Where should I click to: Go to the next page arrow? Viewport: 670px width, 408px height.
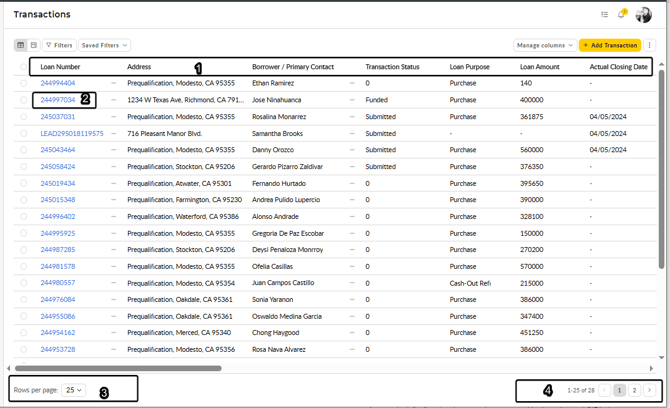tap(649, 390)
